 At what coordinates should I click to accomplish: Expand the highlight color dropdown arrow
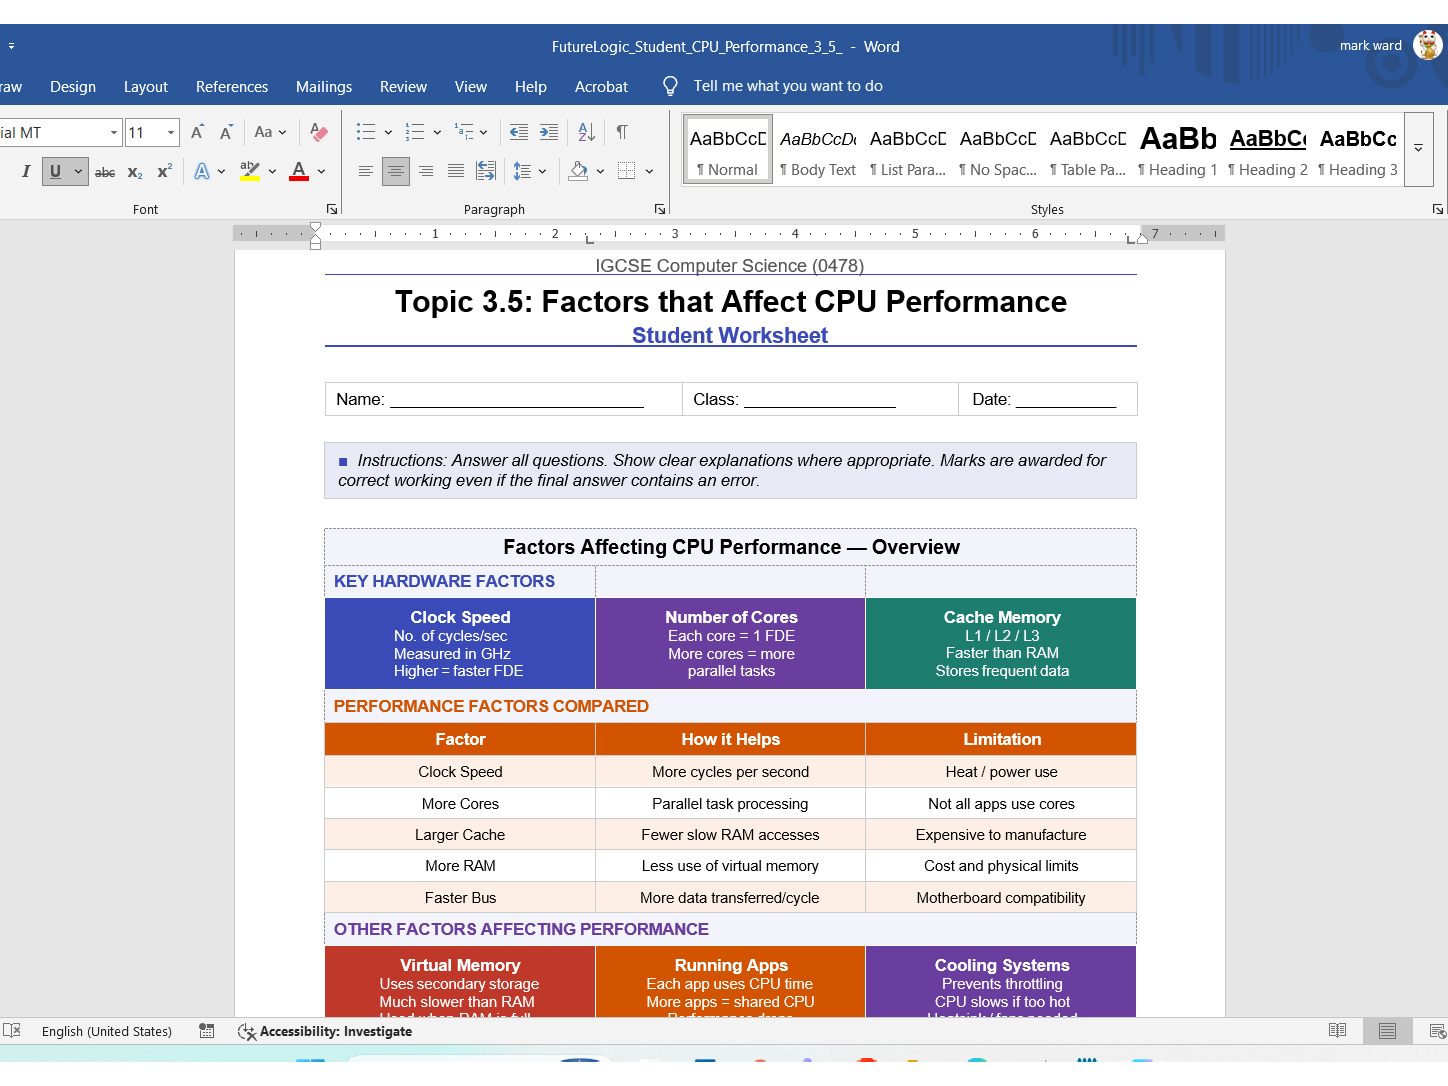[x=272, y=171]
